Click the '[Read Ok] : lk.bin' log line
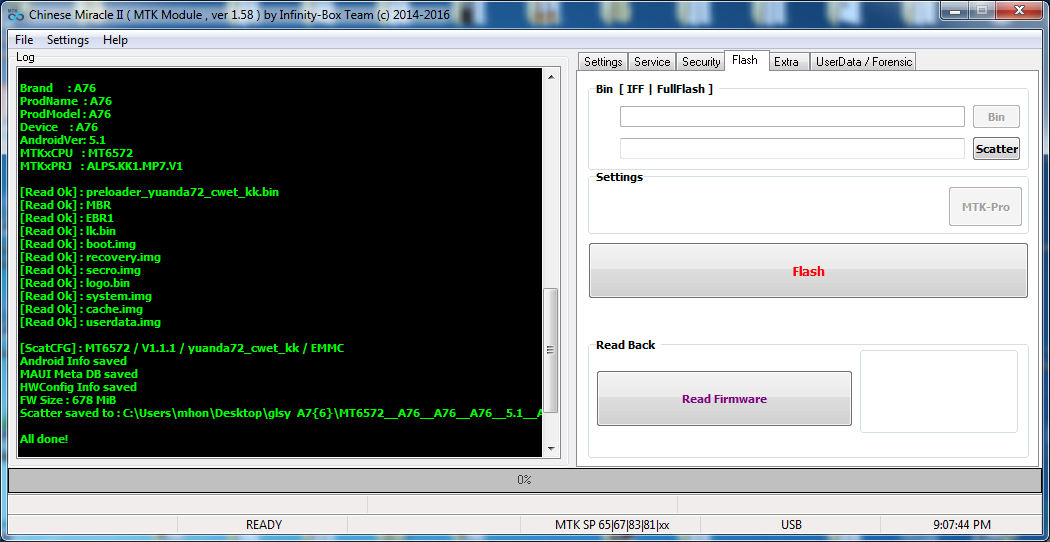The width and height of the screenshot is (1050, 542). coord(68,231)
